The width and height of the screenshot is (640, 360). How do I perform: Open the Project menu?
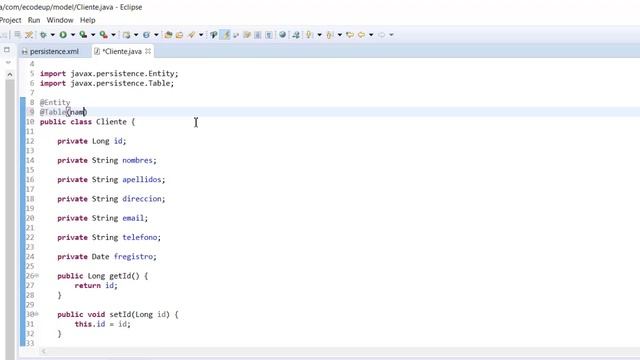[x=10, y=20]
